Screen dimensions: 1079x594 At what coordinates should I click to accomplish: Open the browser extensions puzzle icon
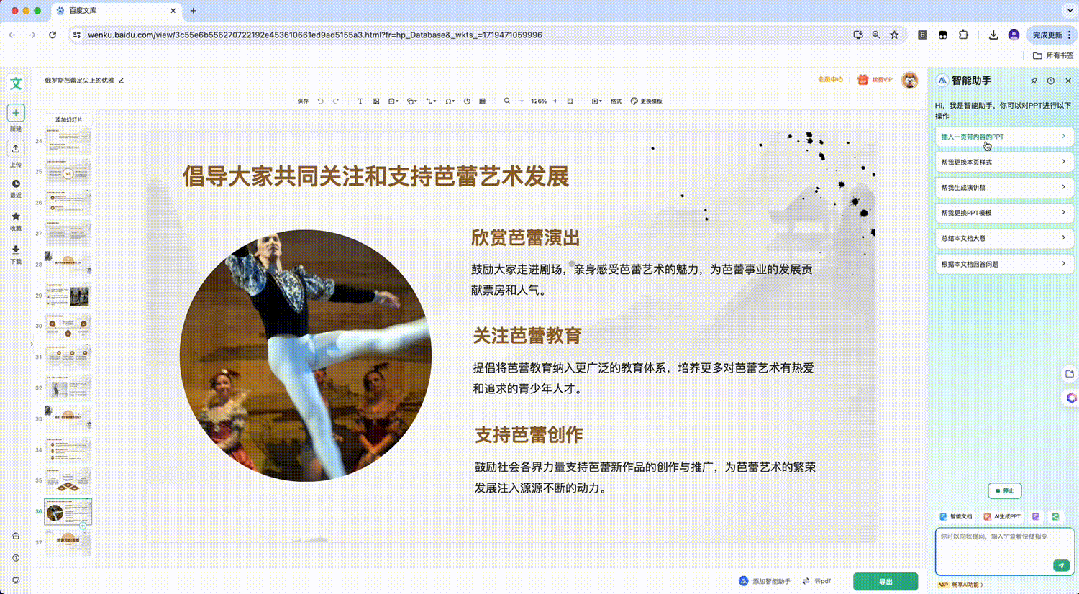click(963, 34)
